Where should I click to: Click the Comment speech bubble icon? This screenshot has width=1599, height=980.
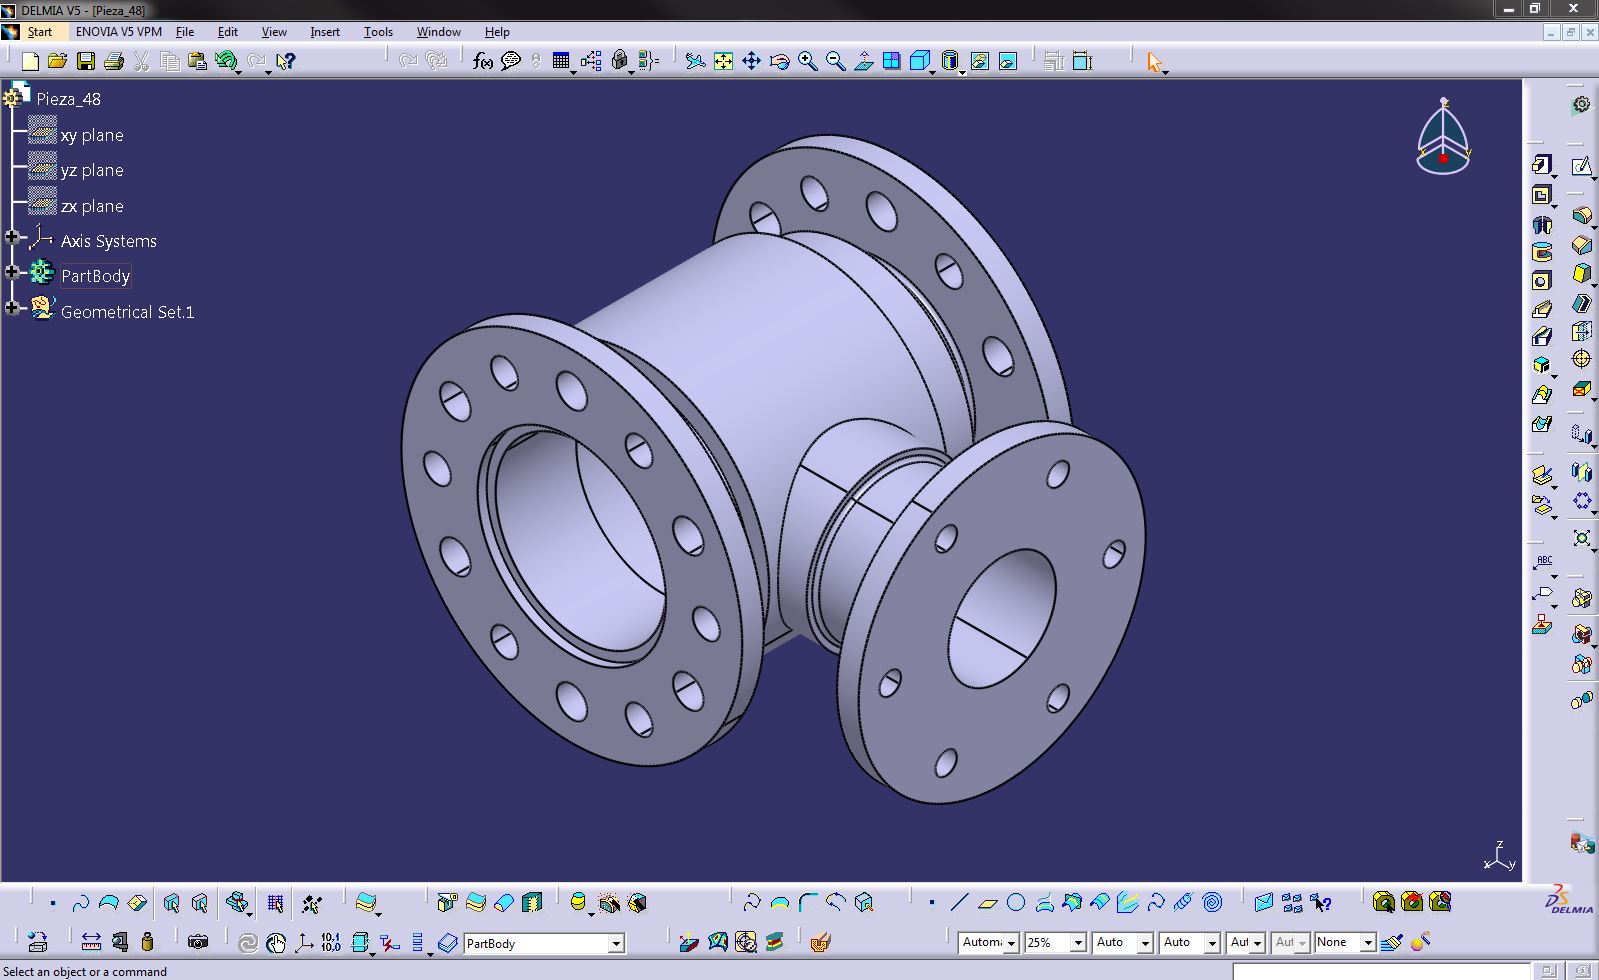point(511,62)
